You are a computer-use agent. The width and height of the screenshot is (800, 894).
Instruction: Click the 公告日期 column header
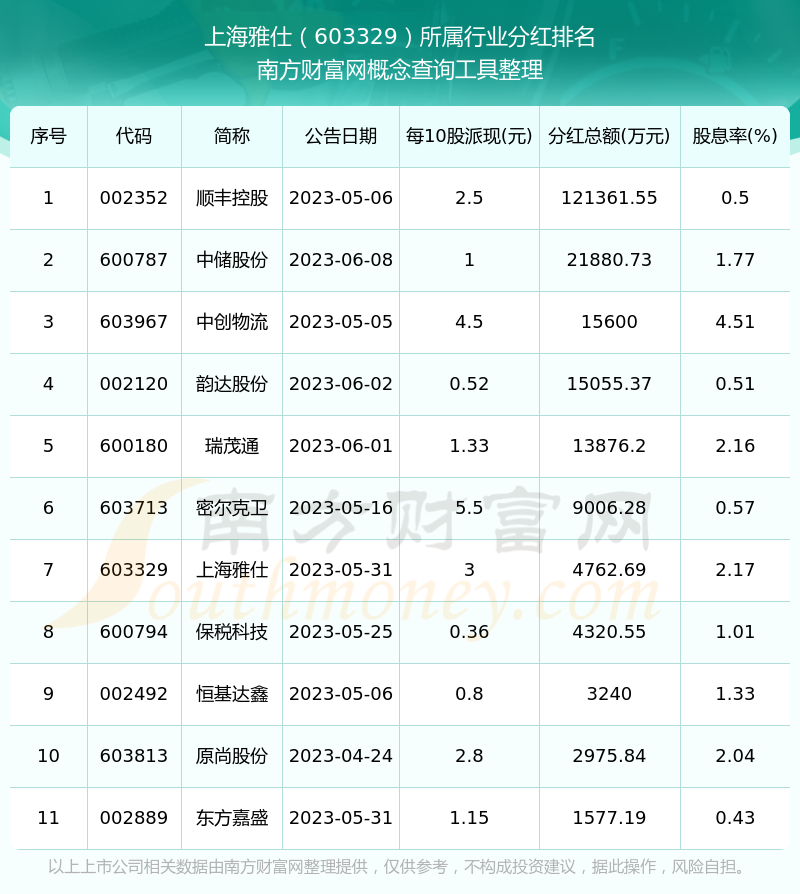pyautogui.click(x=341, y=136)
